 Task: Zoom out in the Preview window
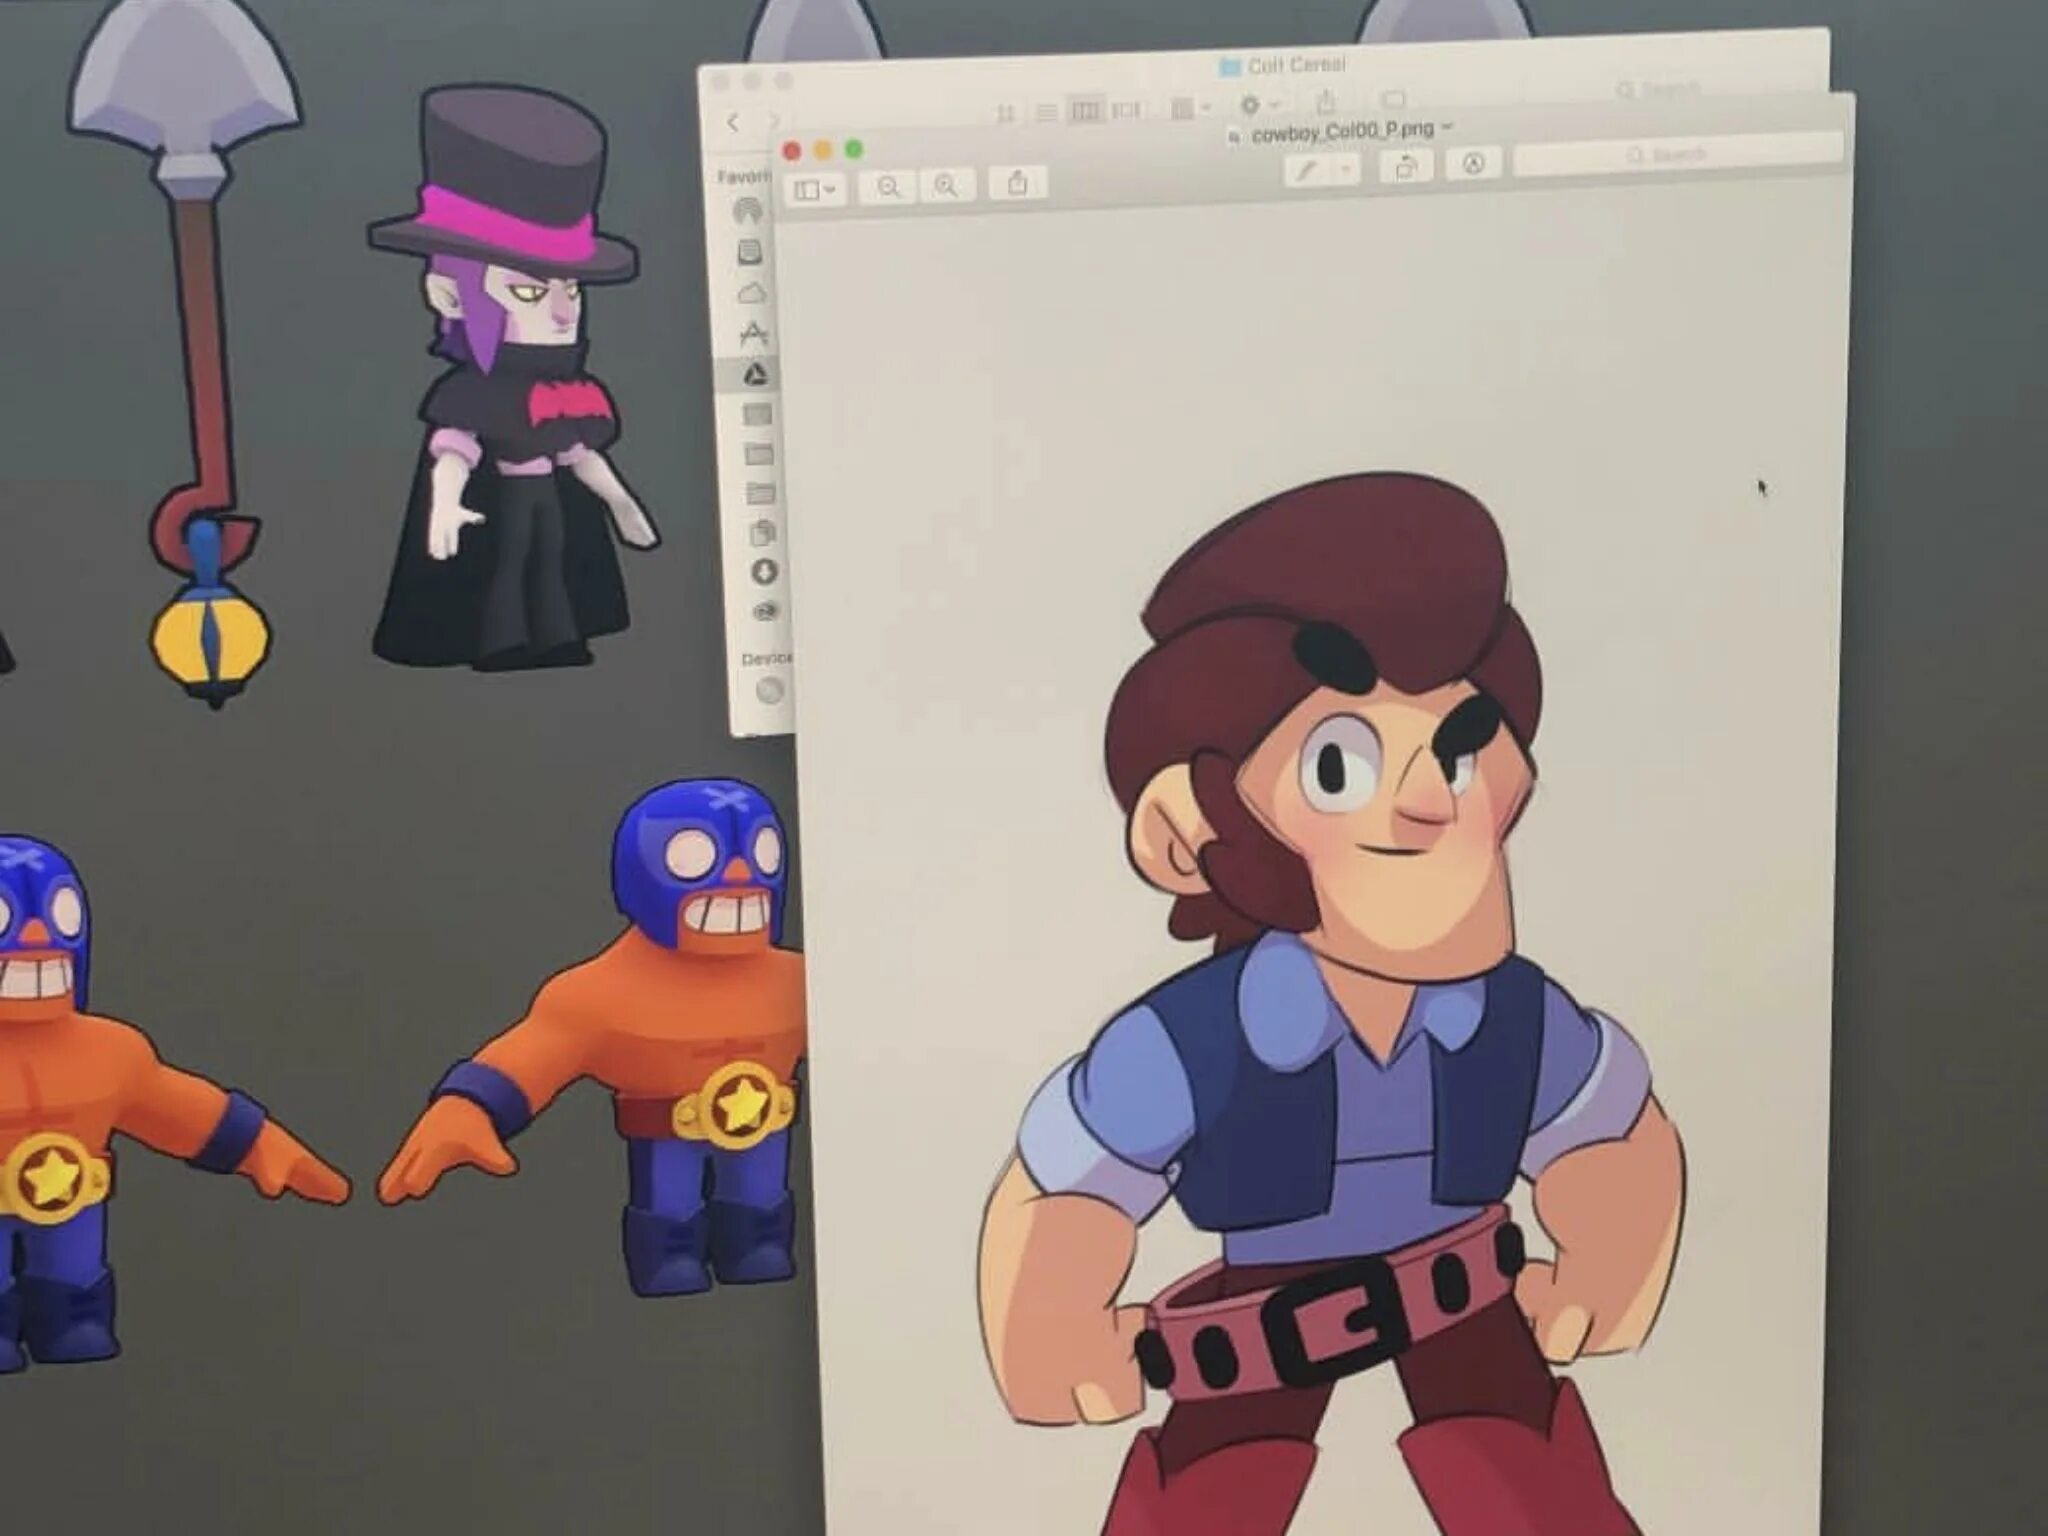point(888,187)
